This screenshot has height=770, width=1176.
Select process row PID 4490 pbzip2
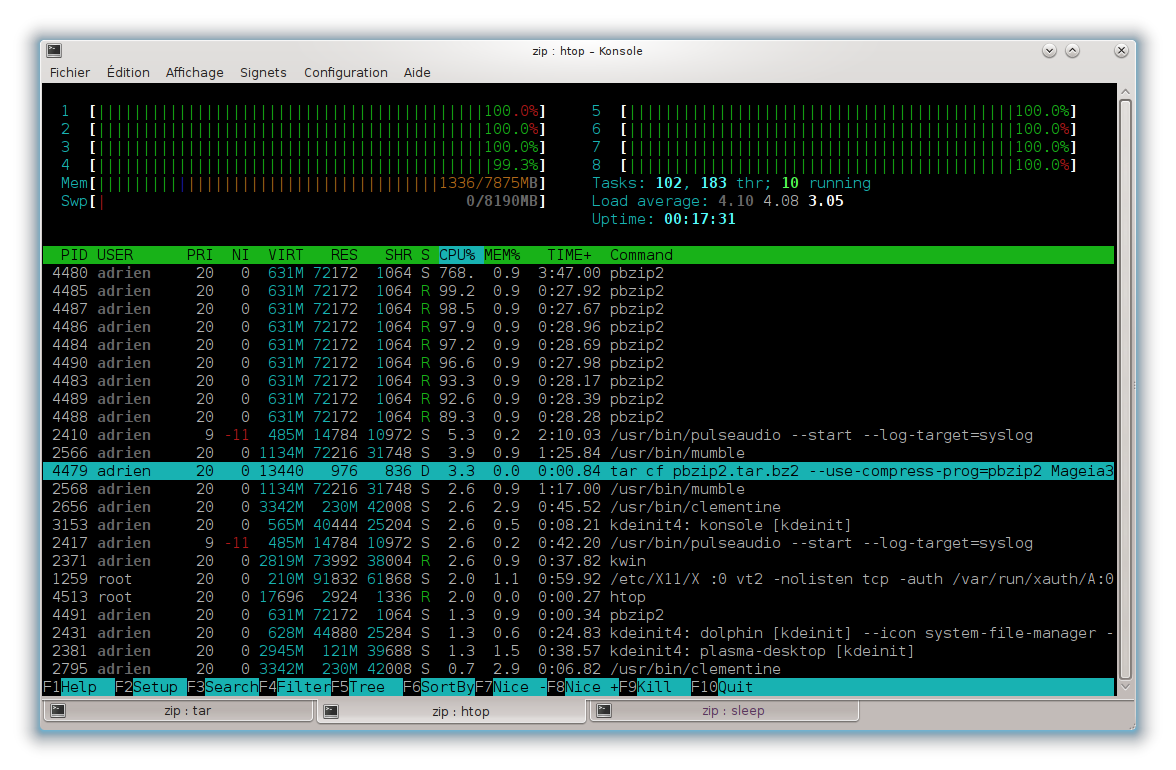pyautogui.click(x=578, y=363)
